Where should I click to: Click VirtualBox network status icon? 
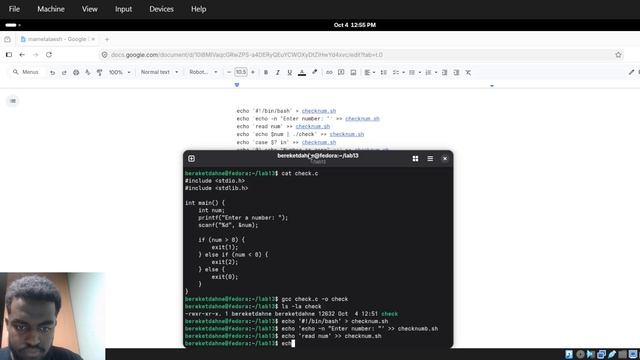coord(601,354)
